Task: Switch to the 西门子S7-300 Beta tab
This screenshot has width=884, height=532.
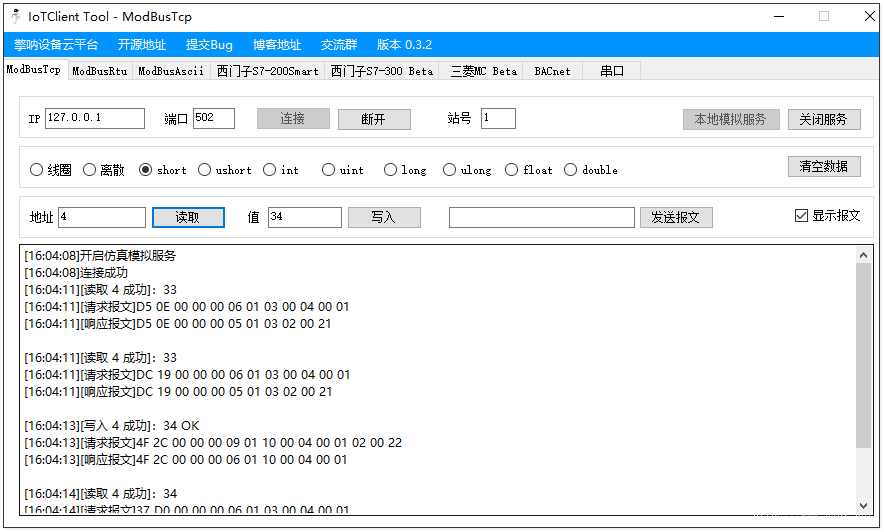Action: coord(382,71)
